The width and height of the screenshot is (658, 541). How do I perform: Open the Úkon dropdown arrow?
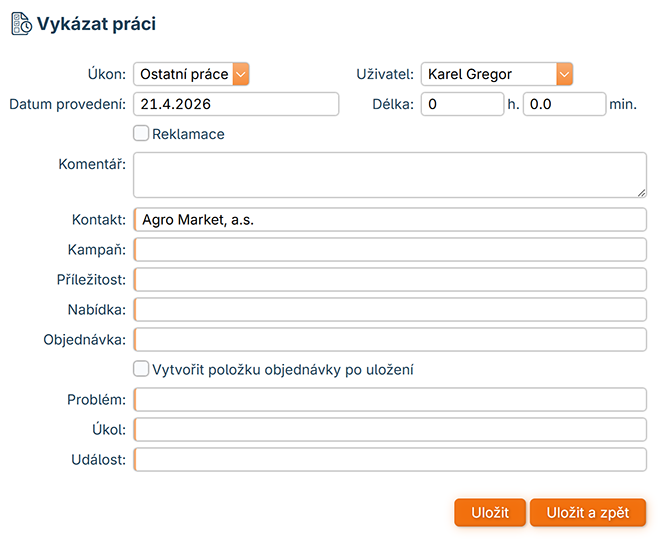[x=240, y=74]
